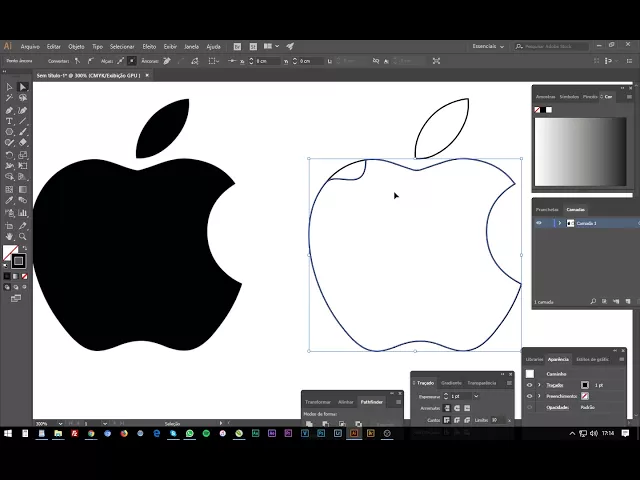Open the Traçado panel options menu
The image size is (640, 480).
(x=509, y=383)
